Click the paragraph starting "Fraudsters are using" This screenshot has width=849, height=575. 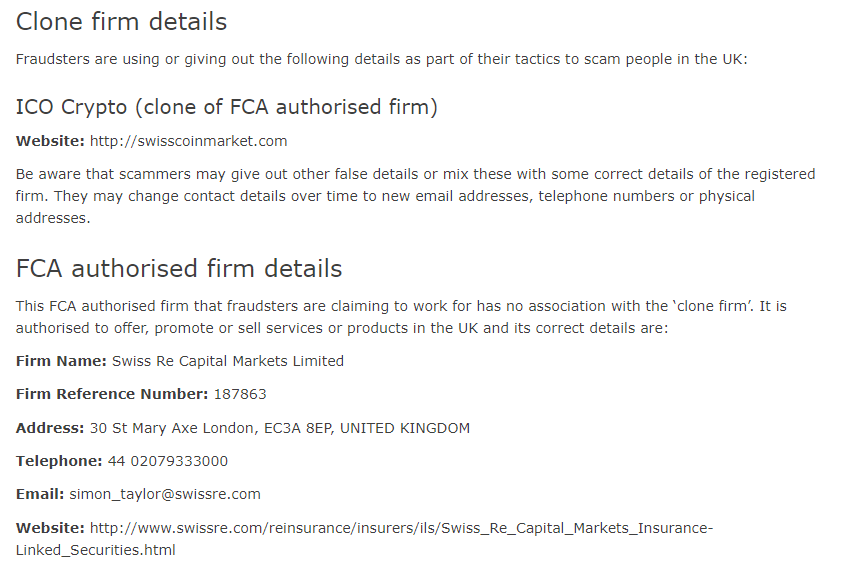[x=381, y=59]
